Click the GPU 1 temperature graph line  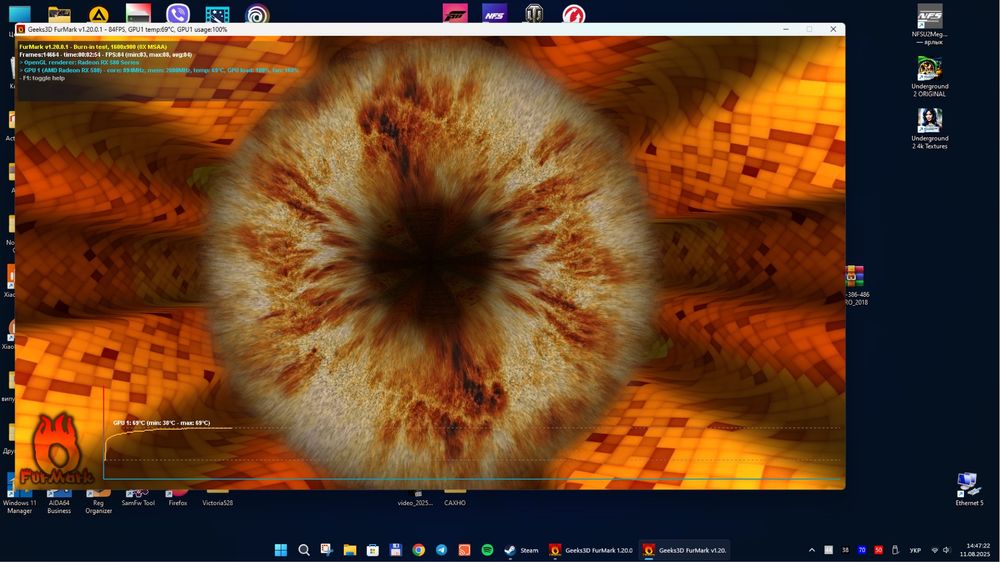(169, 430)
